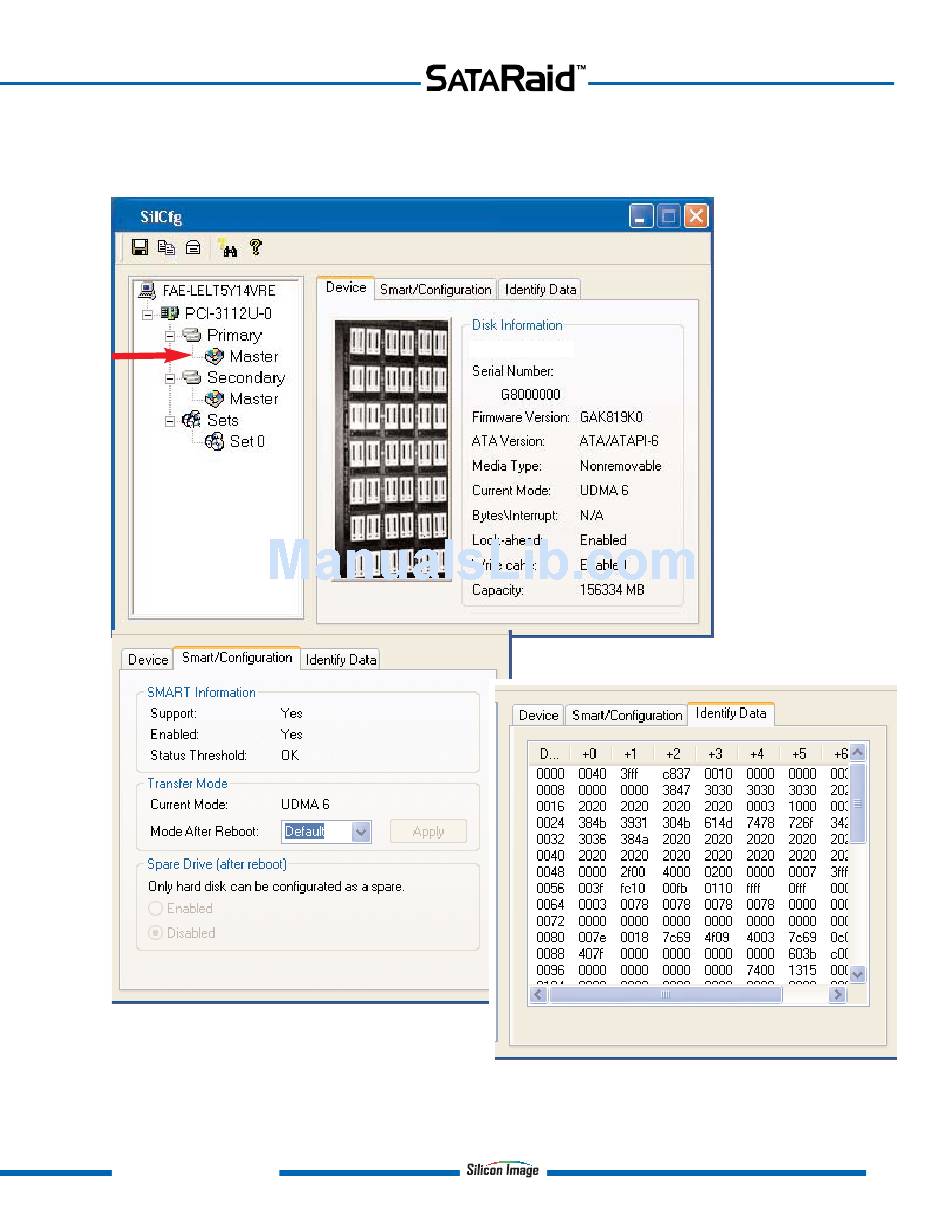Collapse the PCI-3112U-0 tree node

pyautogui.click(x=147, y=313)
